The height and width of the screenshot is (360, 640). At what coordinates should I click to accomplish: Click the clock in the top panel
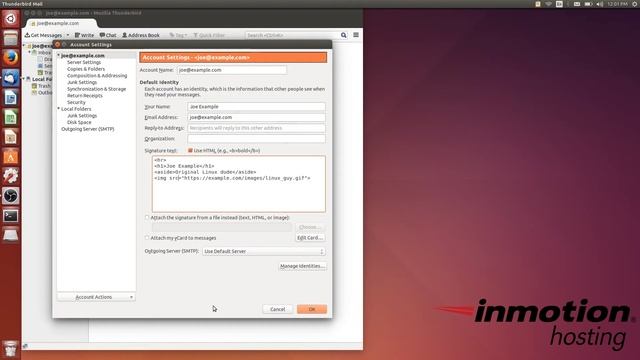coord(617,4)
